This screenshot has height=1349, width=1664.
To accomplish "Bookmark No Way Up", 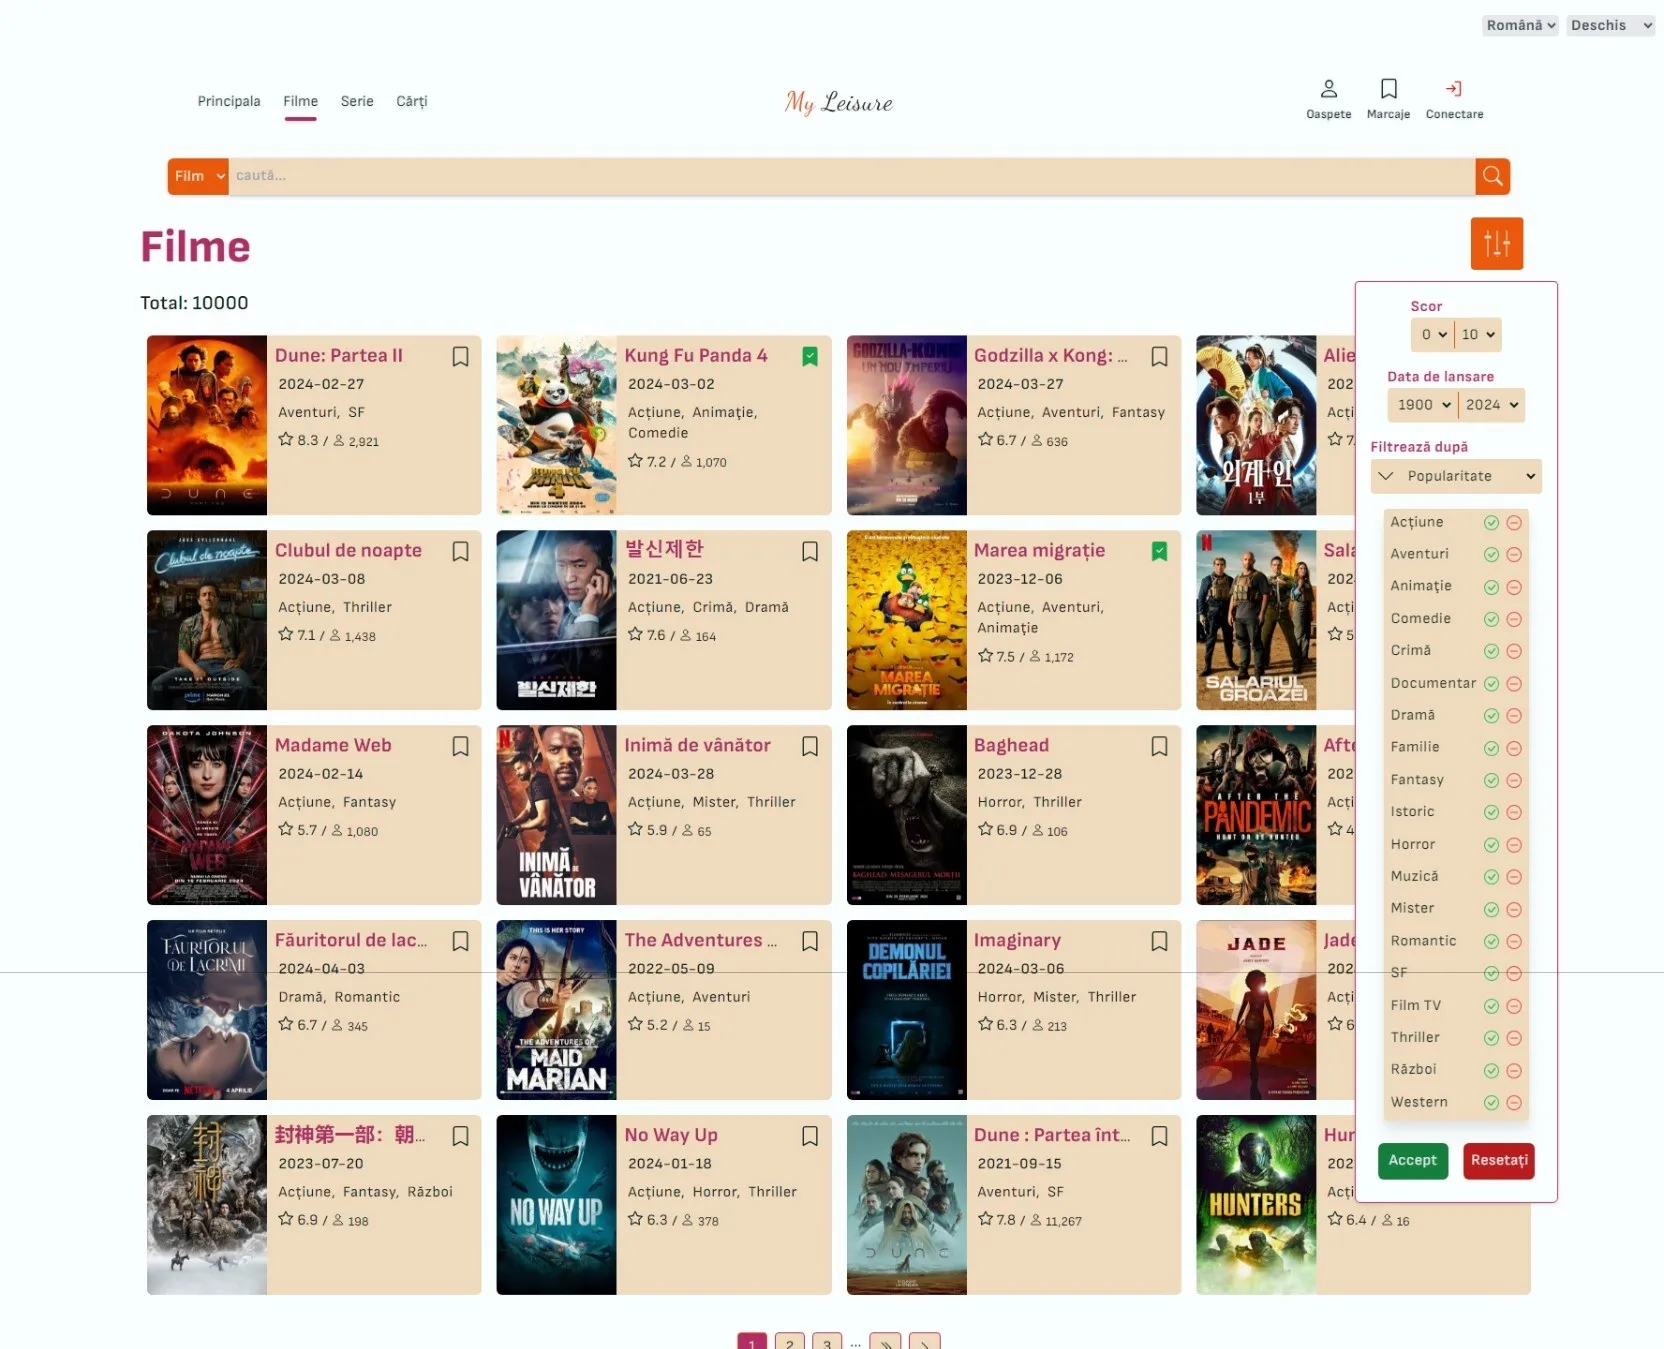I will click(810, 1136).
